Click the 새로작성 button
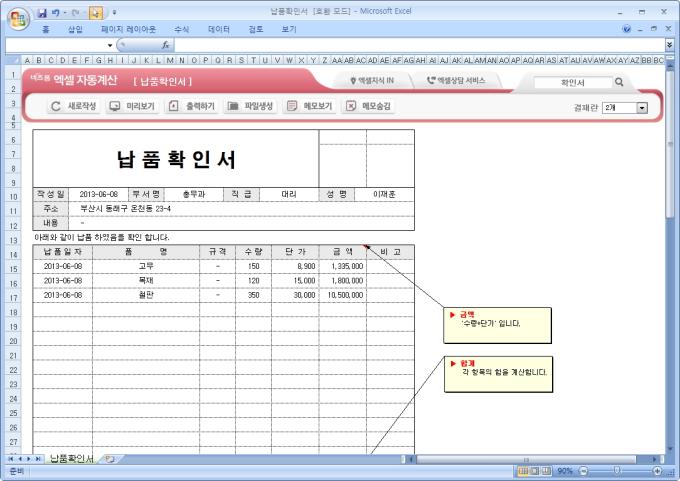The image size is (680, 481). [x=73, y=106]
